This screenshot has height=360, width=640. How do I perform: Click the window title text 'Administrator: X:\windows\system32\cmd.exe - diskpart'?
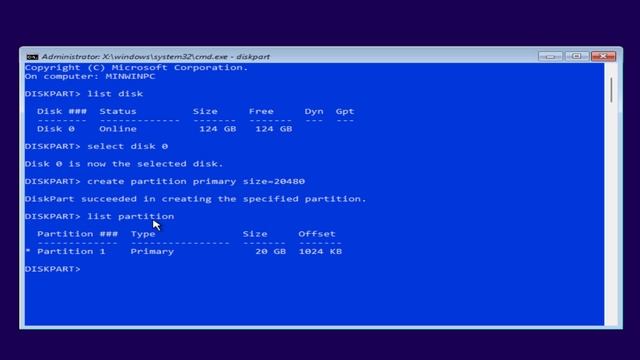pyautogui.click(x=156, y=57)
